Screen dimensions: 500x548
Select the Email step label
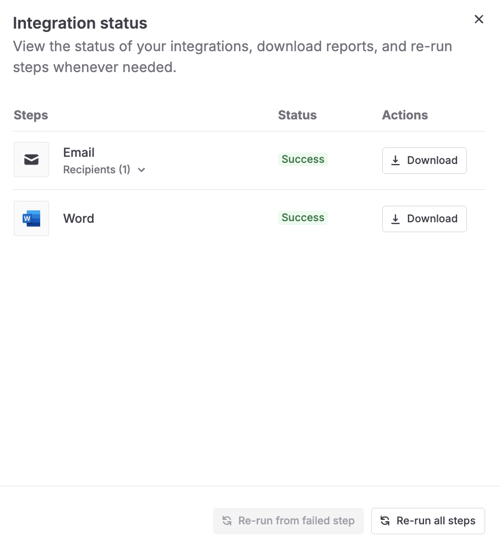click(x=79, y=153)
